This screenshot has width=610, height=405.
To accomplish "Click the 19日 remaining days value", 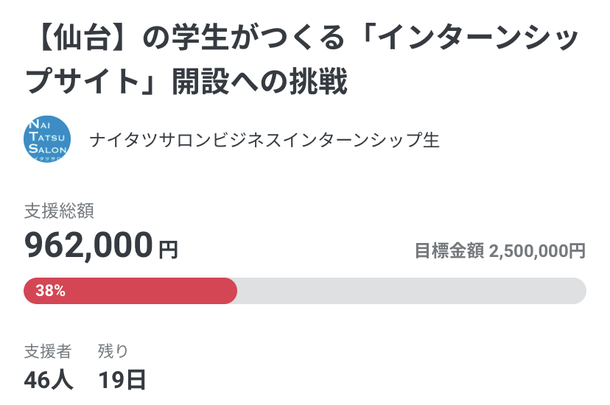I will (122, 380).
